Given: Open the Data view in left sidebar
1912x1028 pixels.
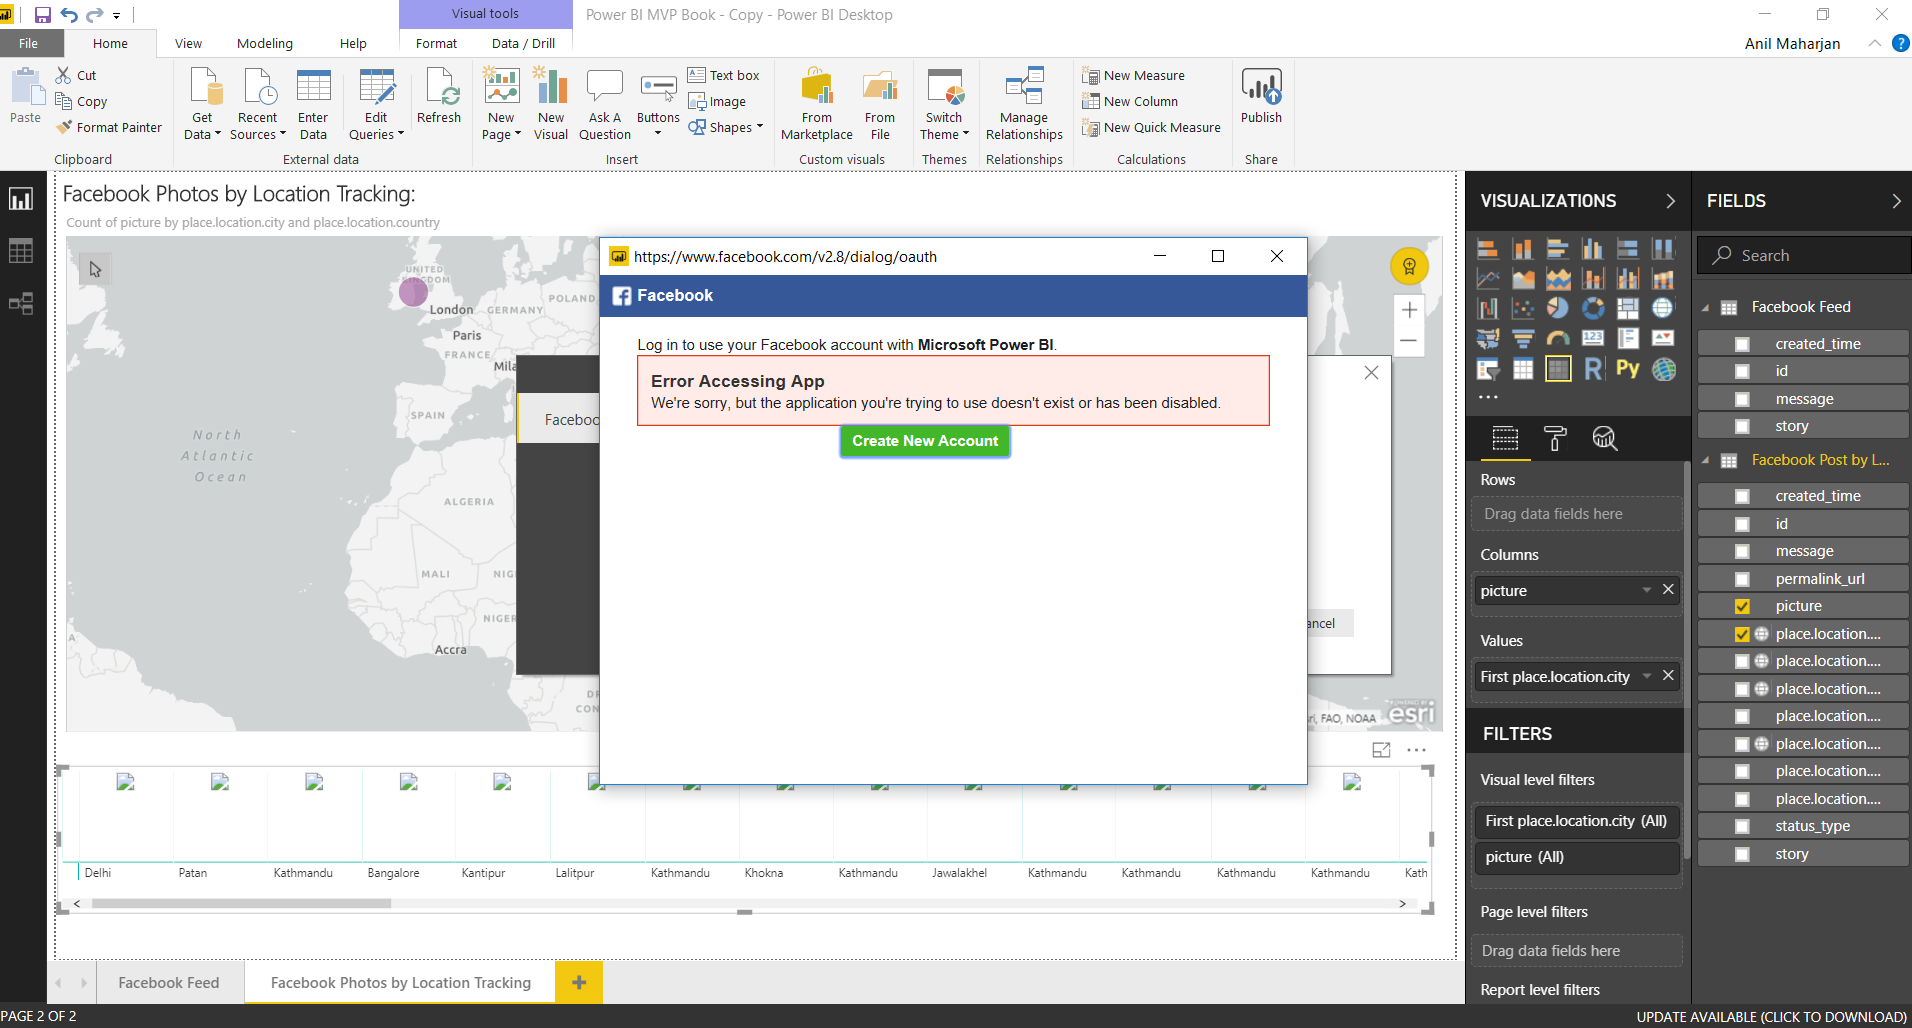Looking at the screenshot, I should 21,251.
